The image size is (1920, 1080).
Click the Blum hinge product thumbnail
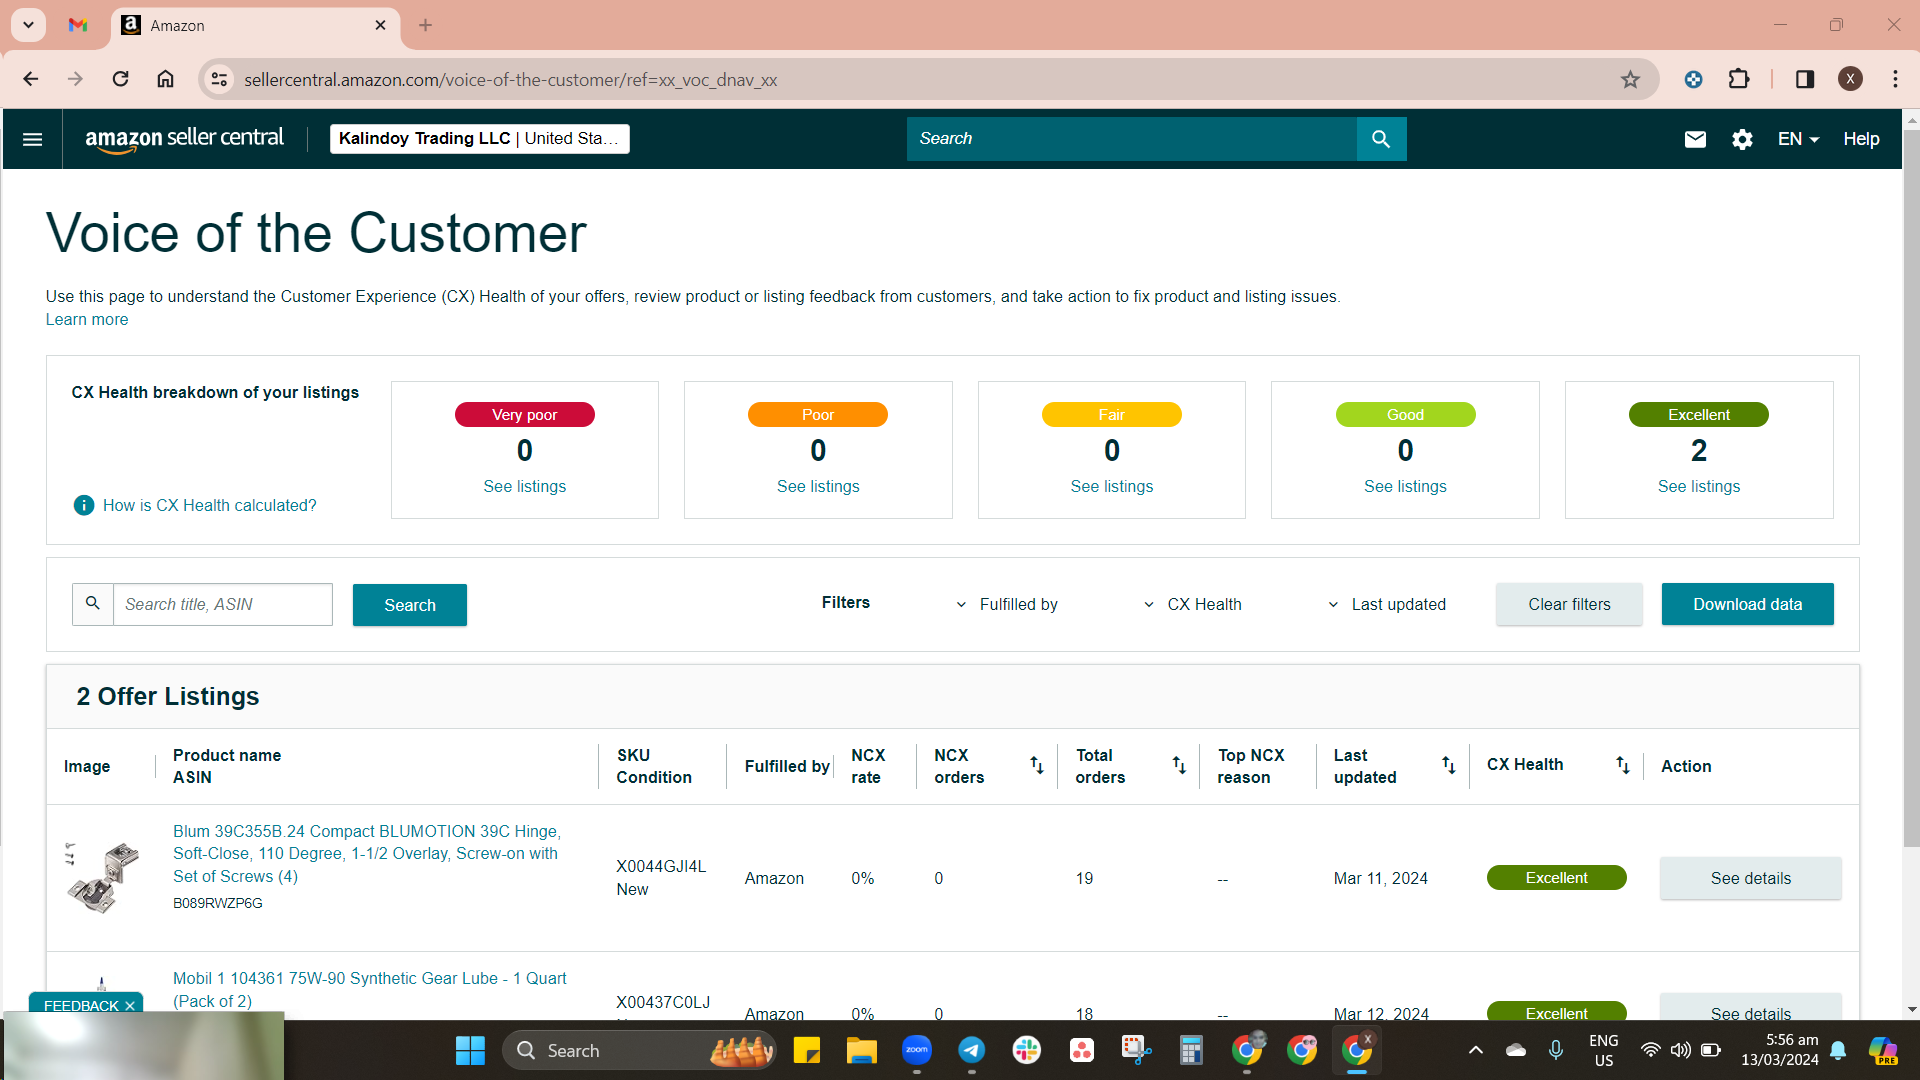pyautogui.click(x=102, y=877)
